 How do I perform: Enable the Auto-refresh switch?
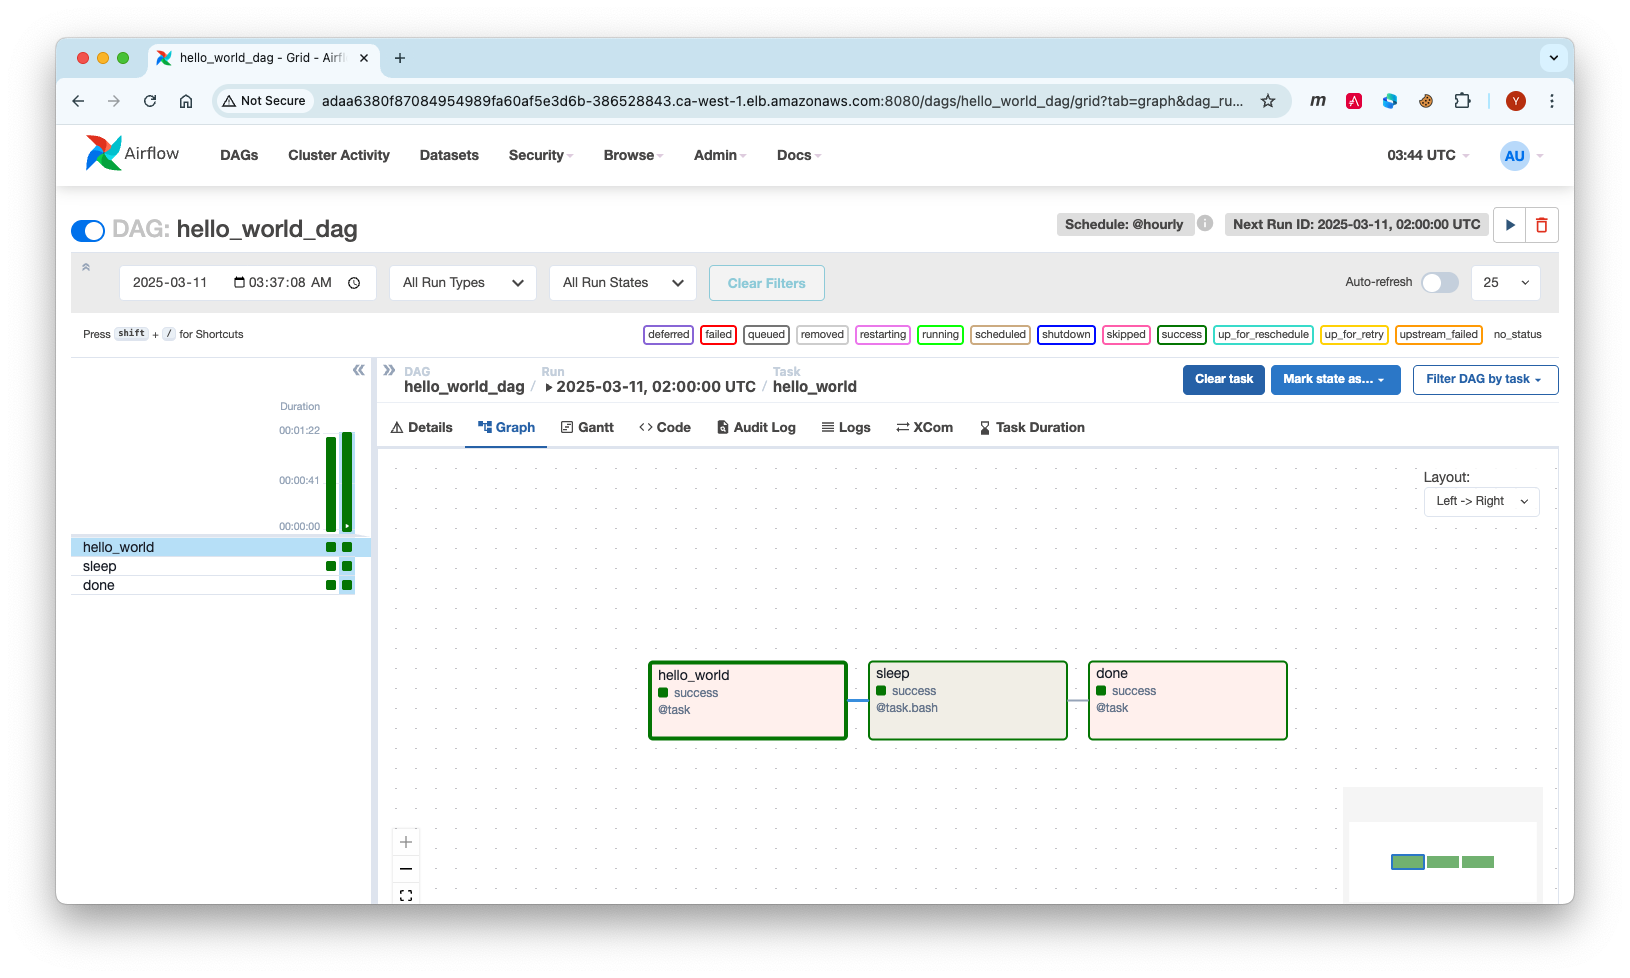click(1440, 283)
